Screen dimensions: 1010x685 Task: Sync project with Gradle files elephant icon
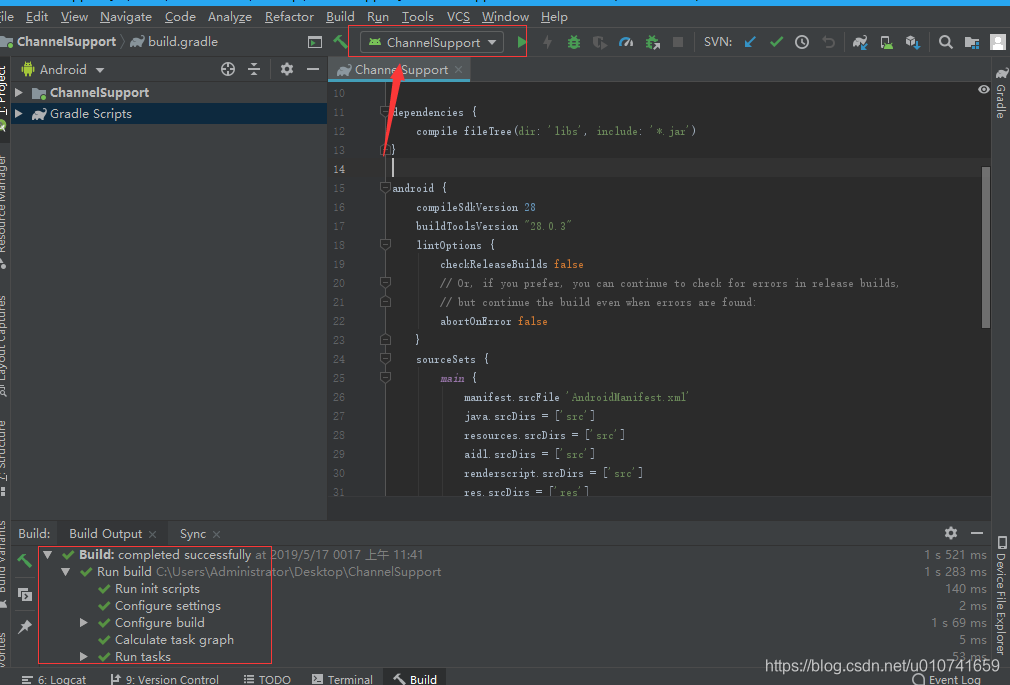pyautogui.click(x=858, y=42)
